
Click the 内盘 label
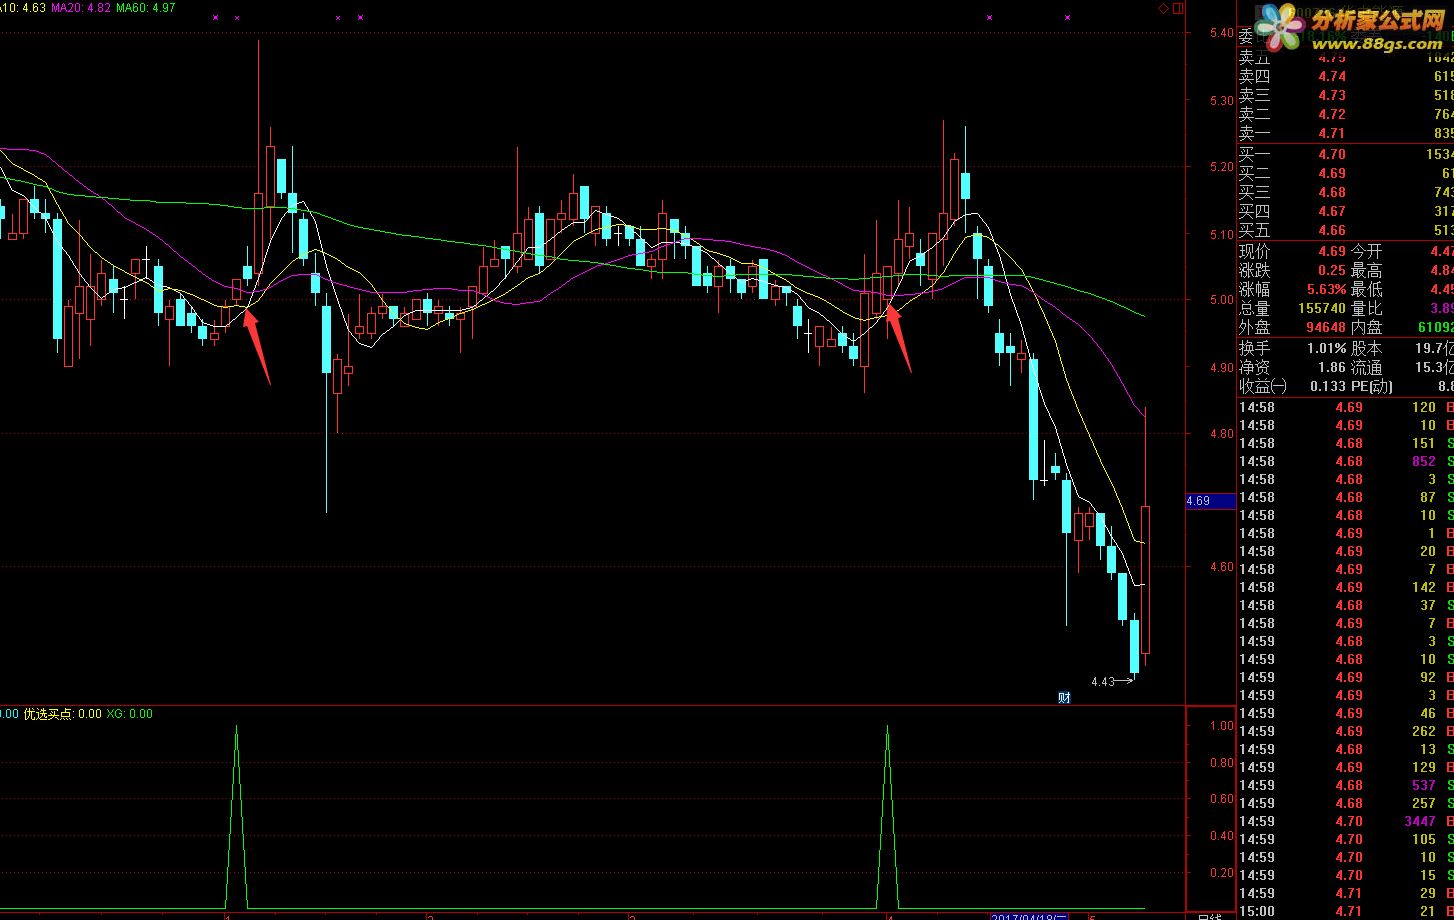click(1367, 327)
